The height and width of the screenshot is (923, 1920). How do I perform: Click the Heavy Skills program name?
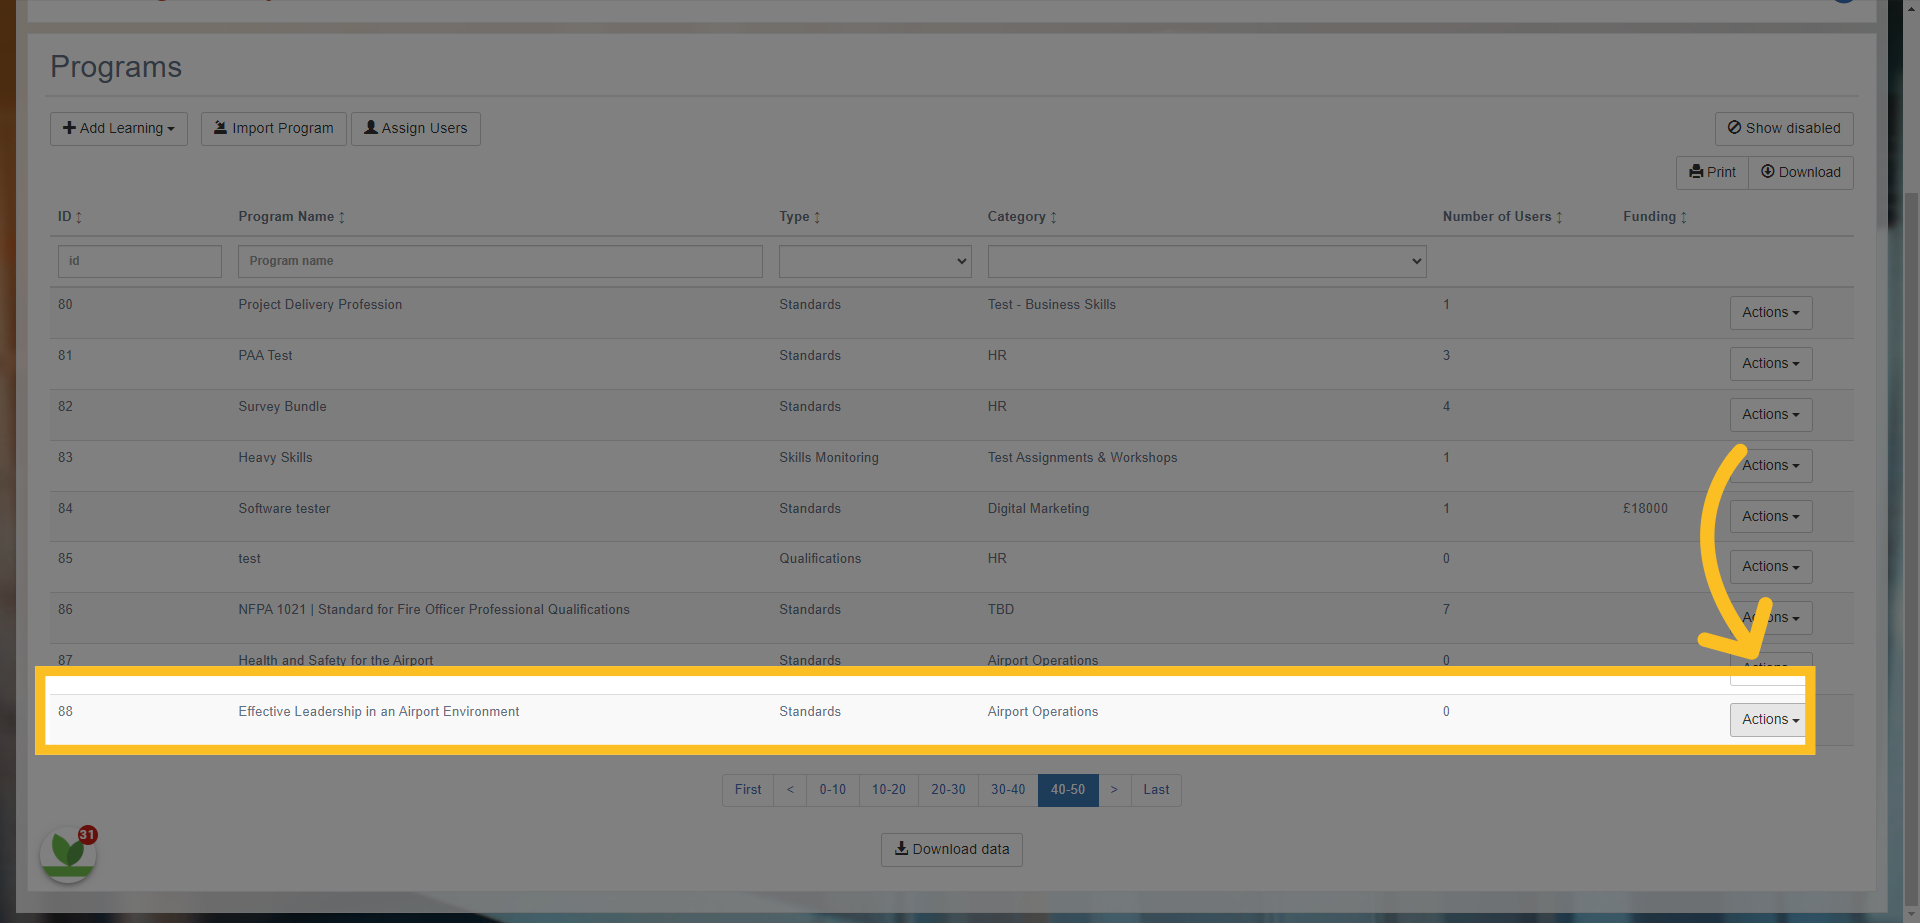tap(275, 458)
